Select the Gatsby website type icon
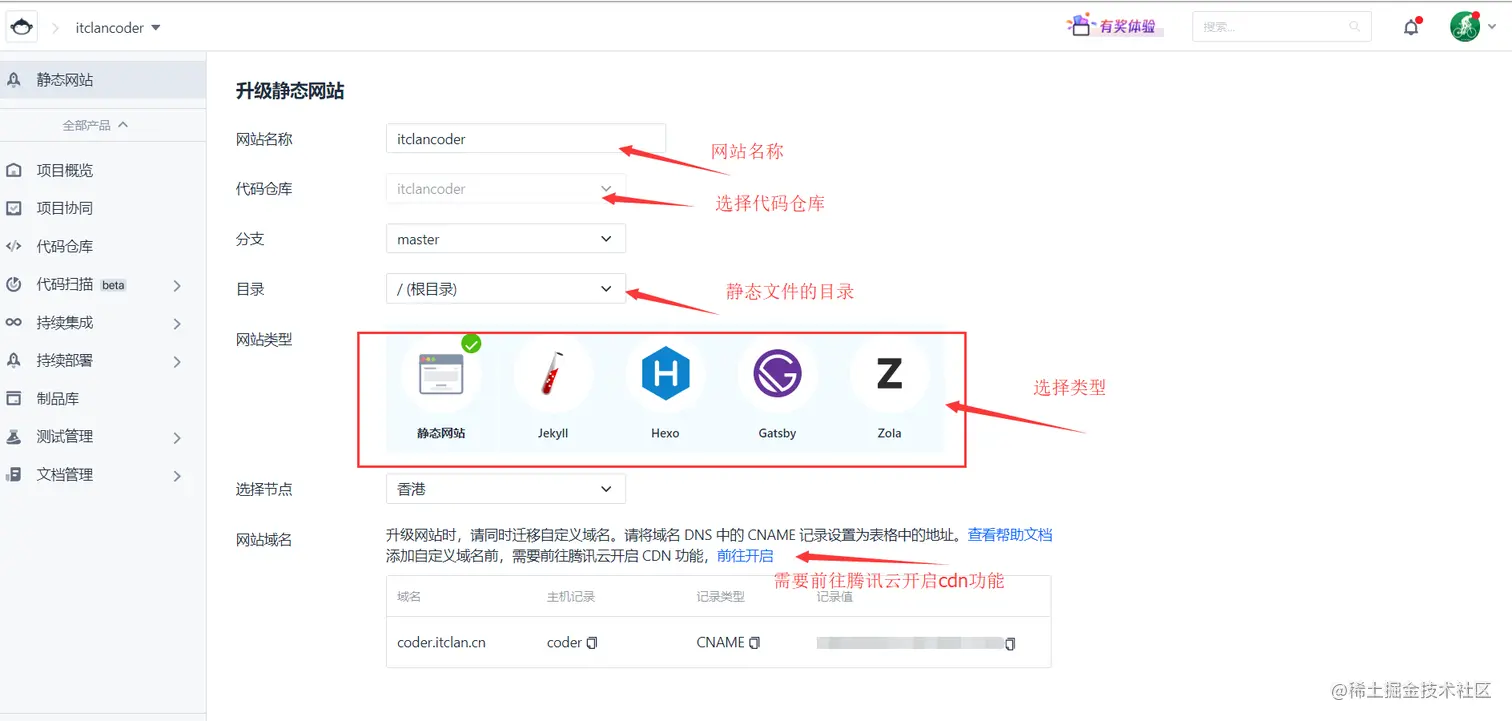This screenshot has width=1512, height=721. click(777, 373)
